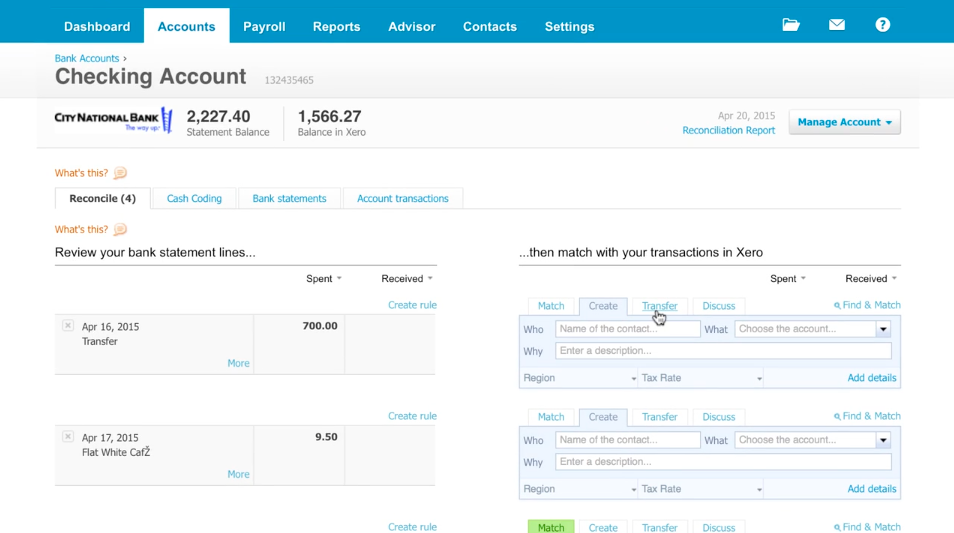This screenshot has width=954, height=533.
Task: Sort by Received in Xero transactions
Action: point(871,278)
